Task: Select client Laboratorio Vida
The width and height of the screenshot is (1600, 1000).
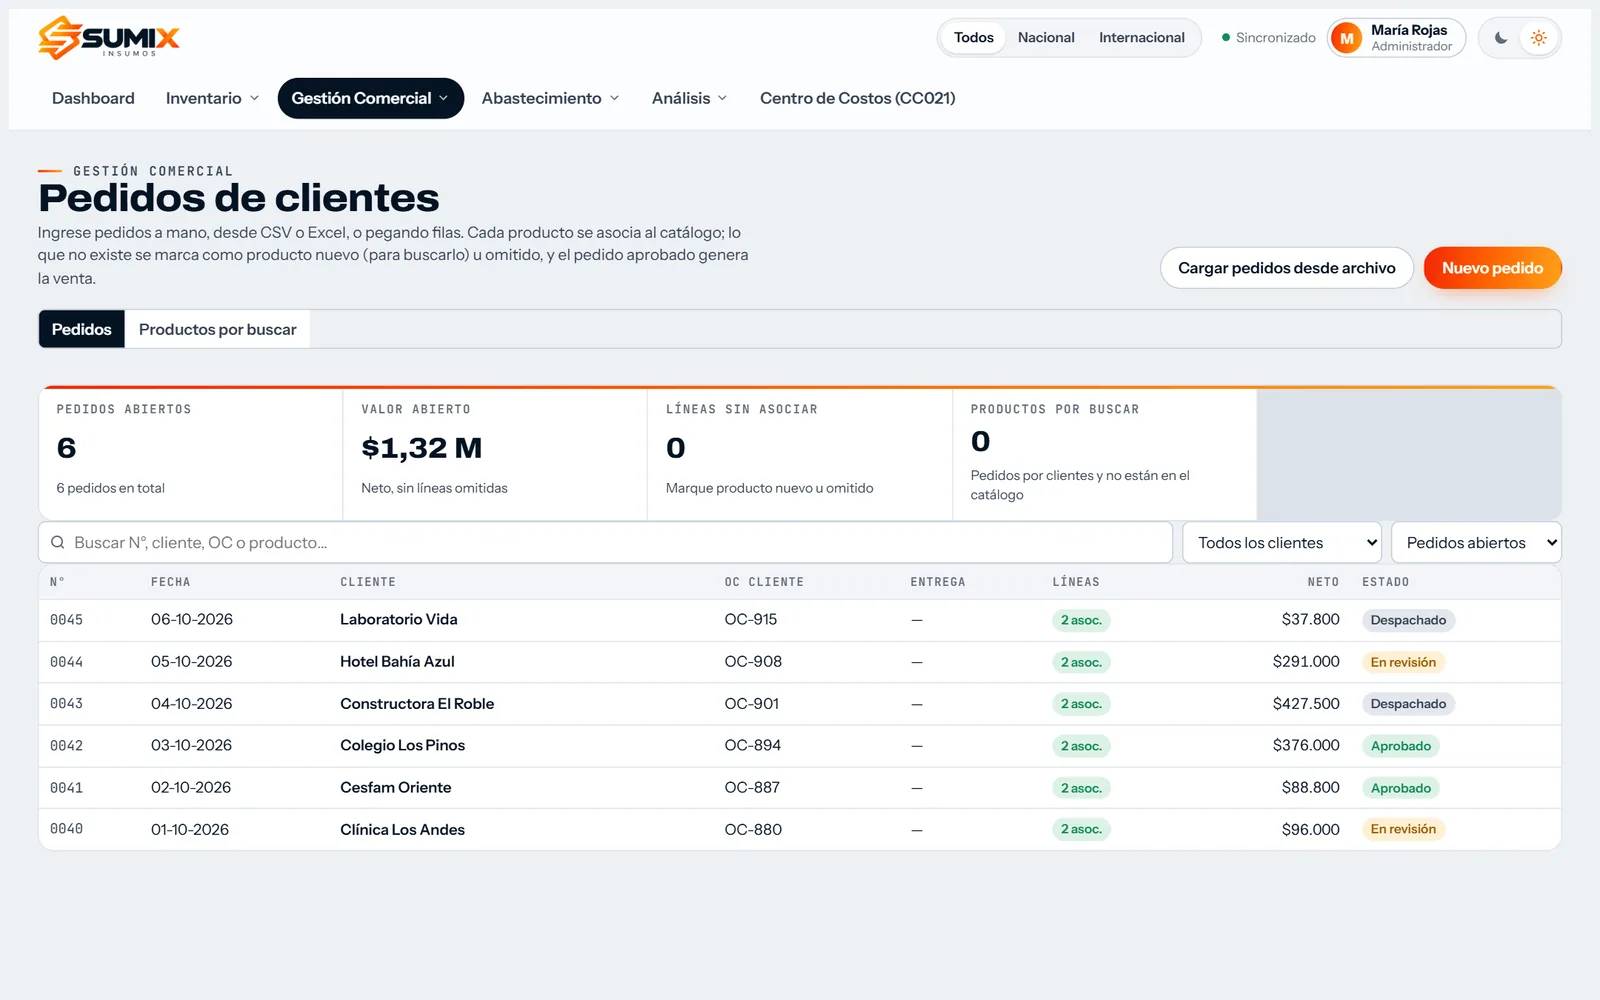Action: (x=399, y=620)
